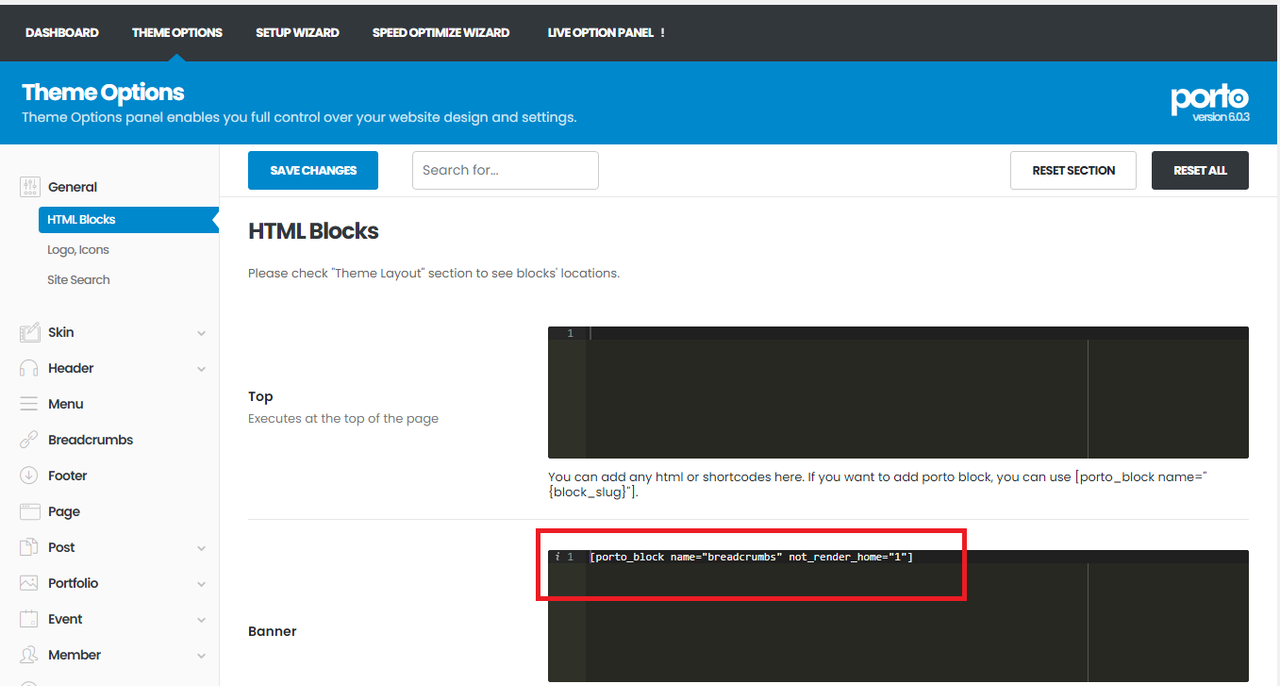Screen dimensions: 1280x686
Task: Click the Member users icon
Action: [29, 655]
